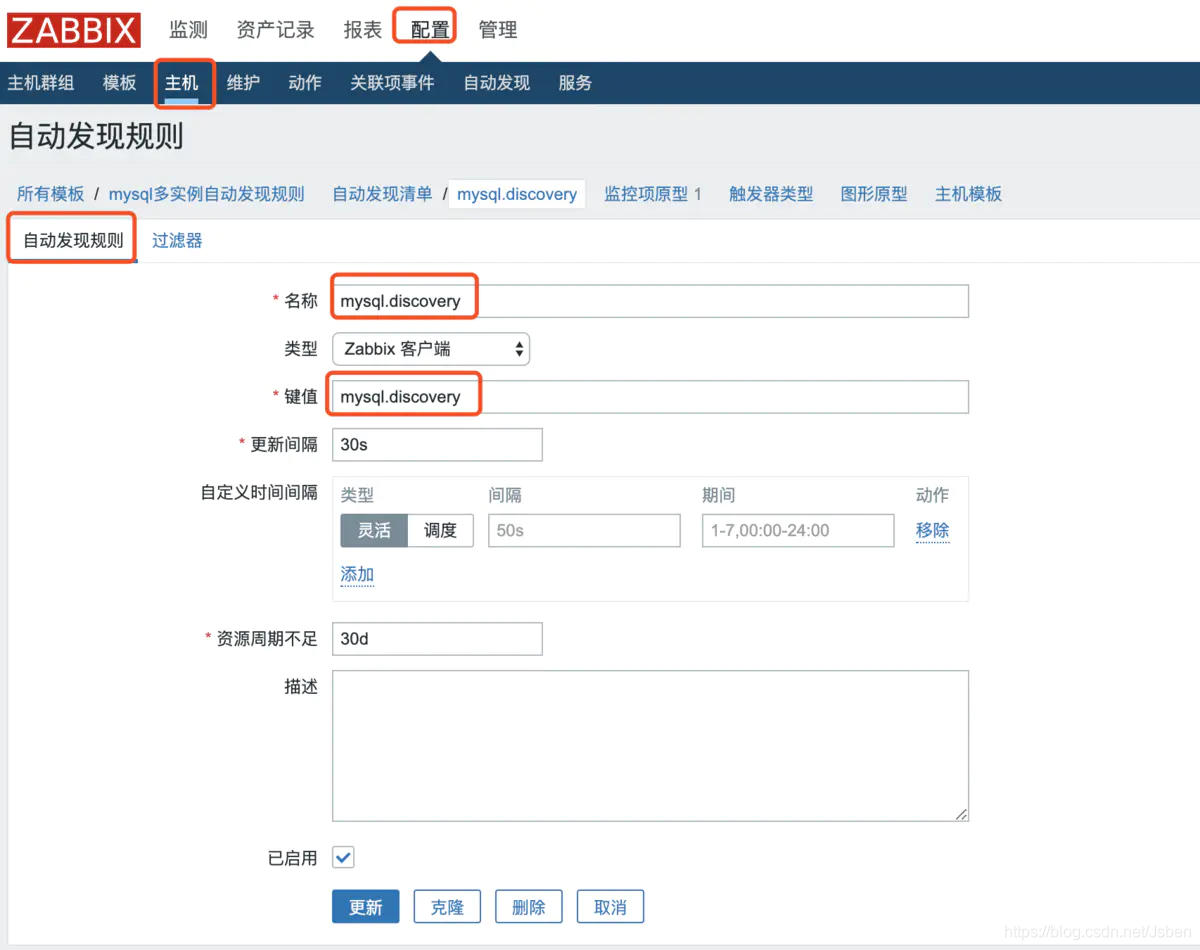Click the 取消 button

point(610,907)
